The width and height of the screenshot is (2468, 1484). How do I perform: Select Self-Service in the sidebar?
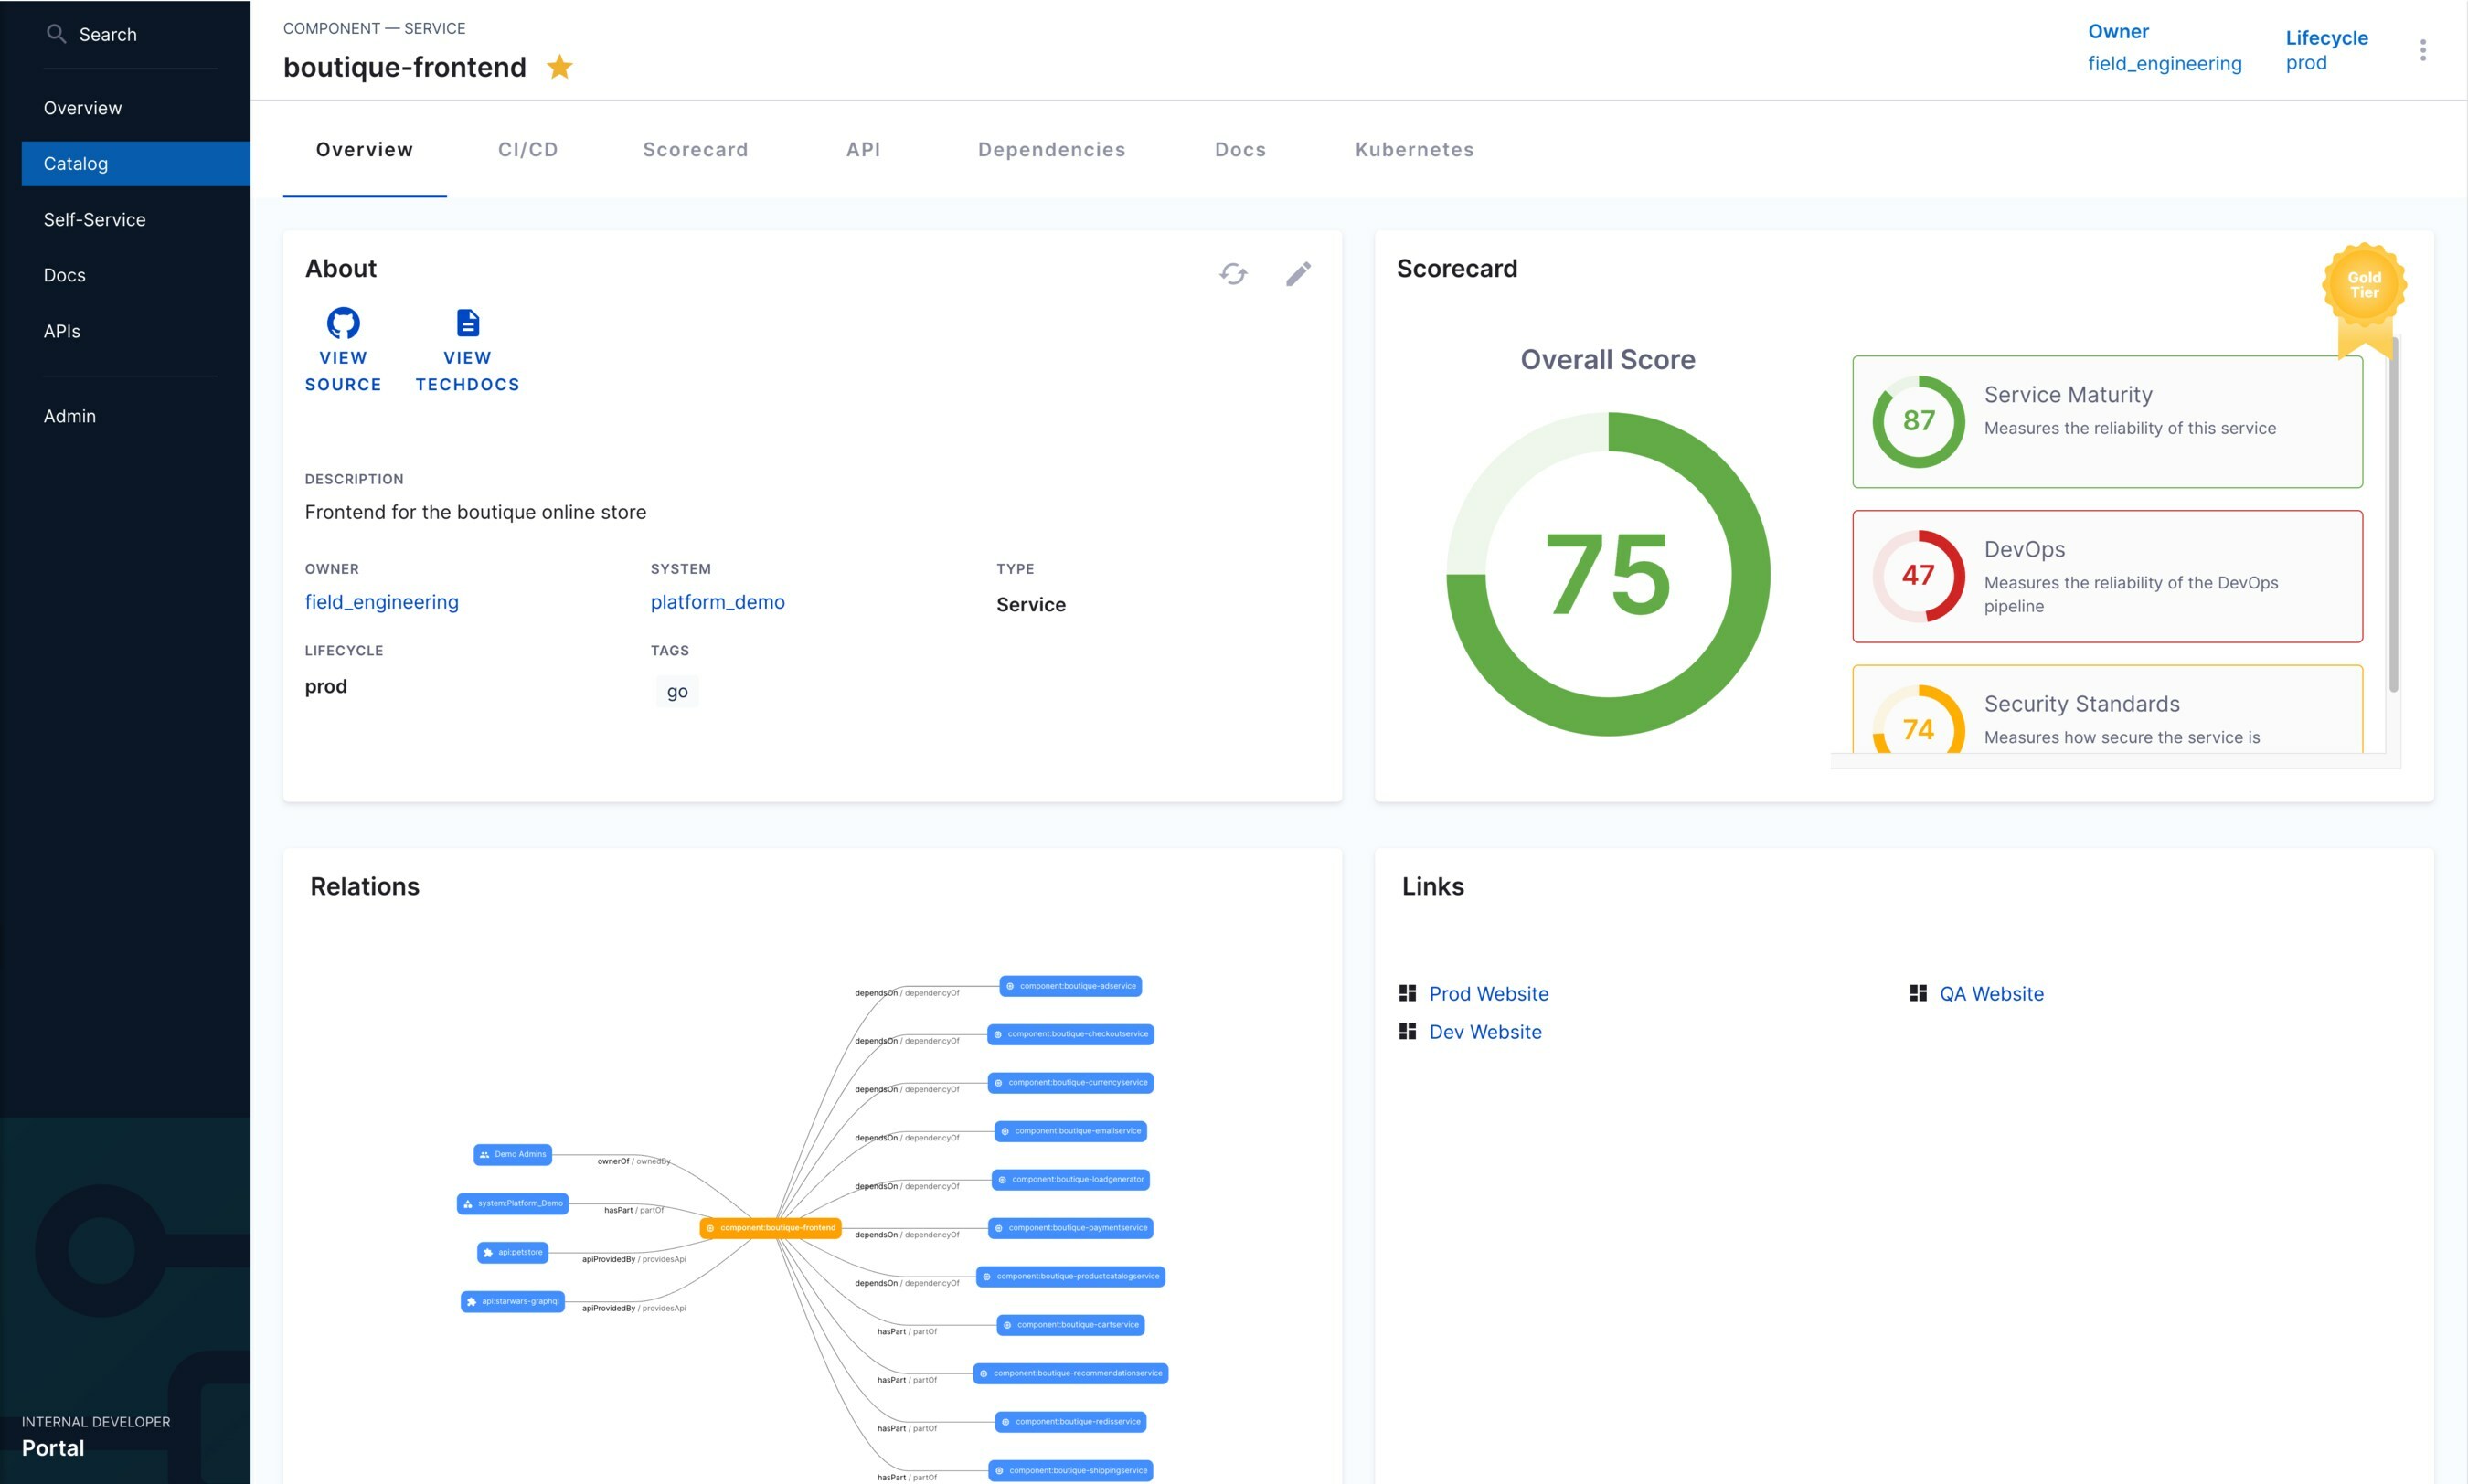coord(94,219)
